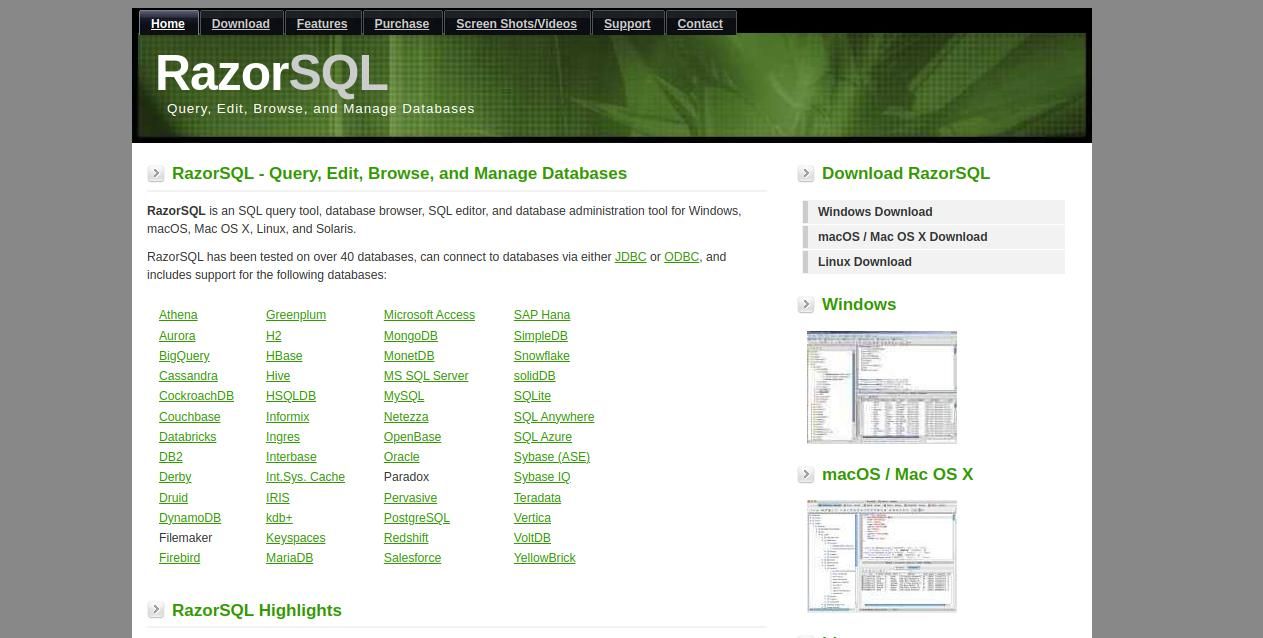Viewport: 1263px width, 638px height.
Task: Open the Download tab
Action: point(240,23)
